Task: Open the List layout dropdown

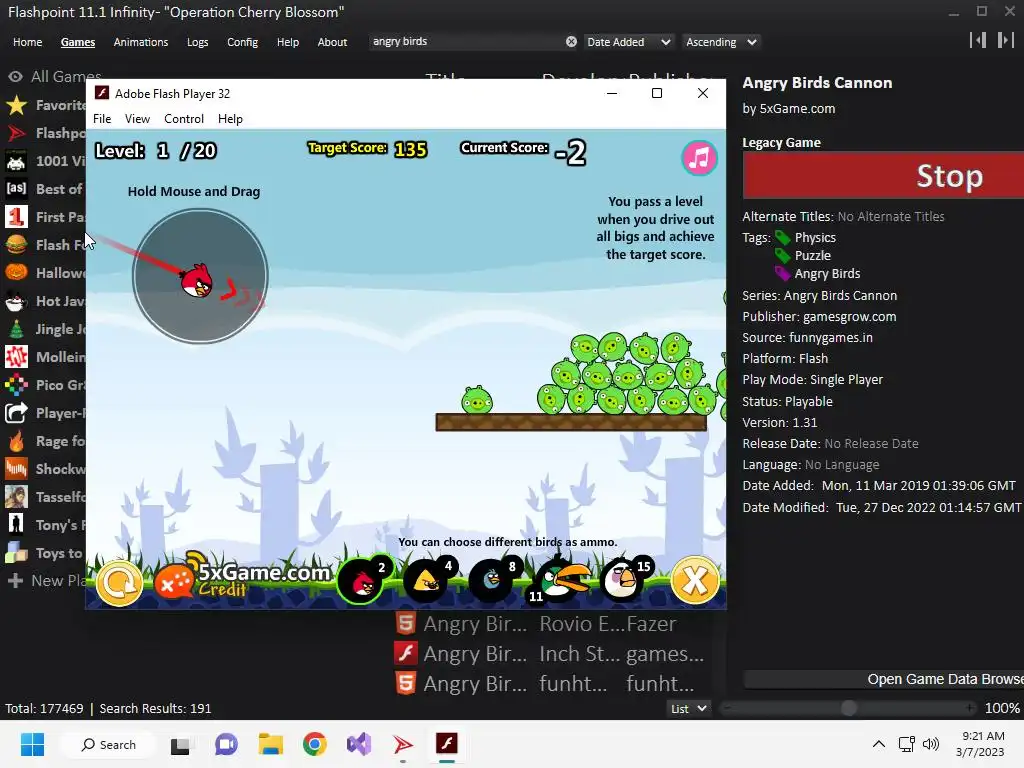Action: pos(689,709)
